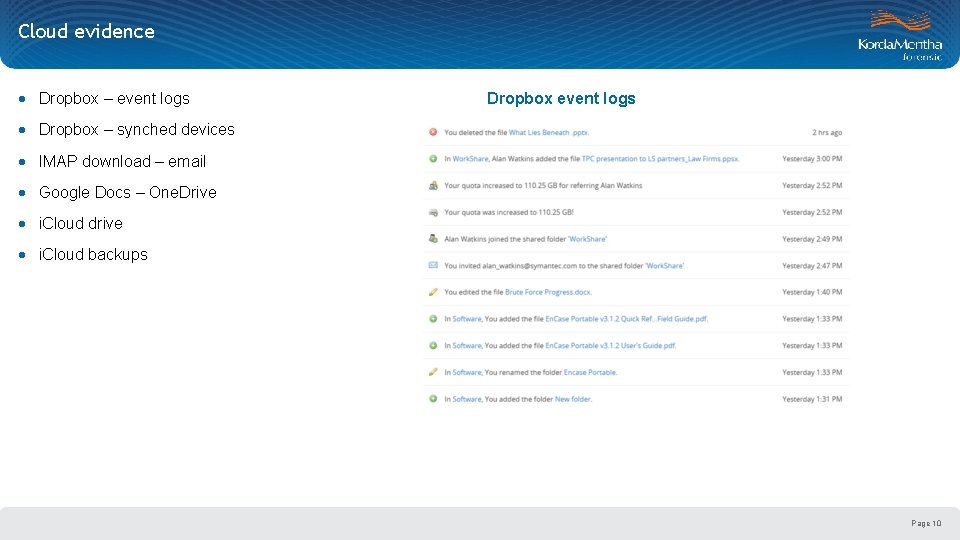
Task: Click the green add icon beside 'TPC presentation'
Action: tap(433, 159)
